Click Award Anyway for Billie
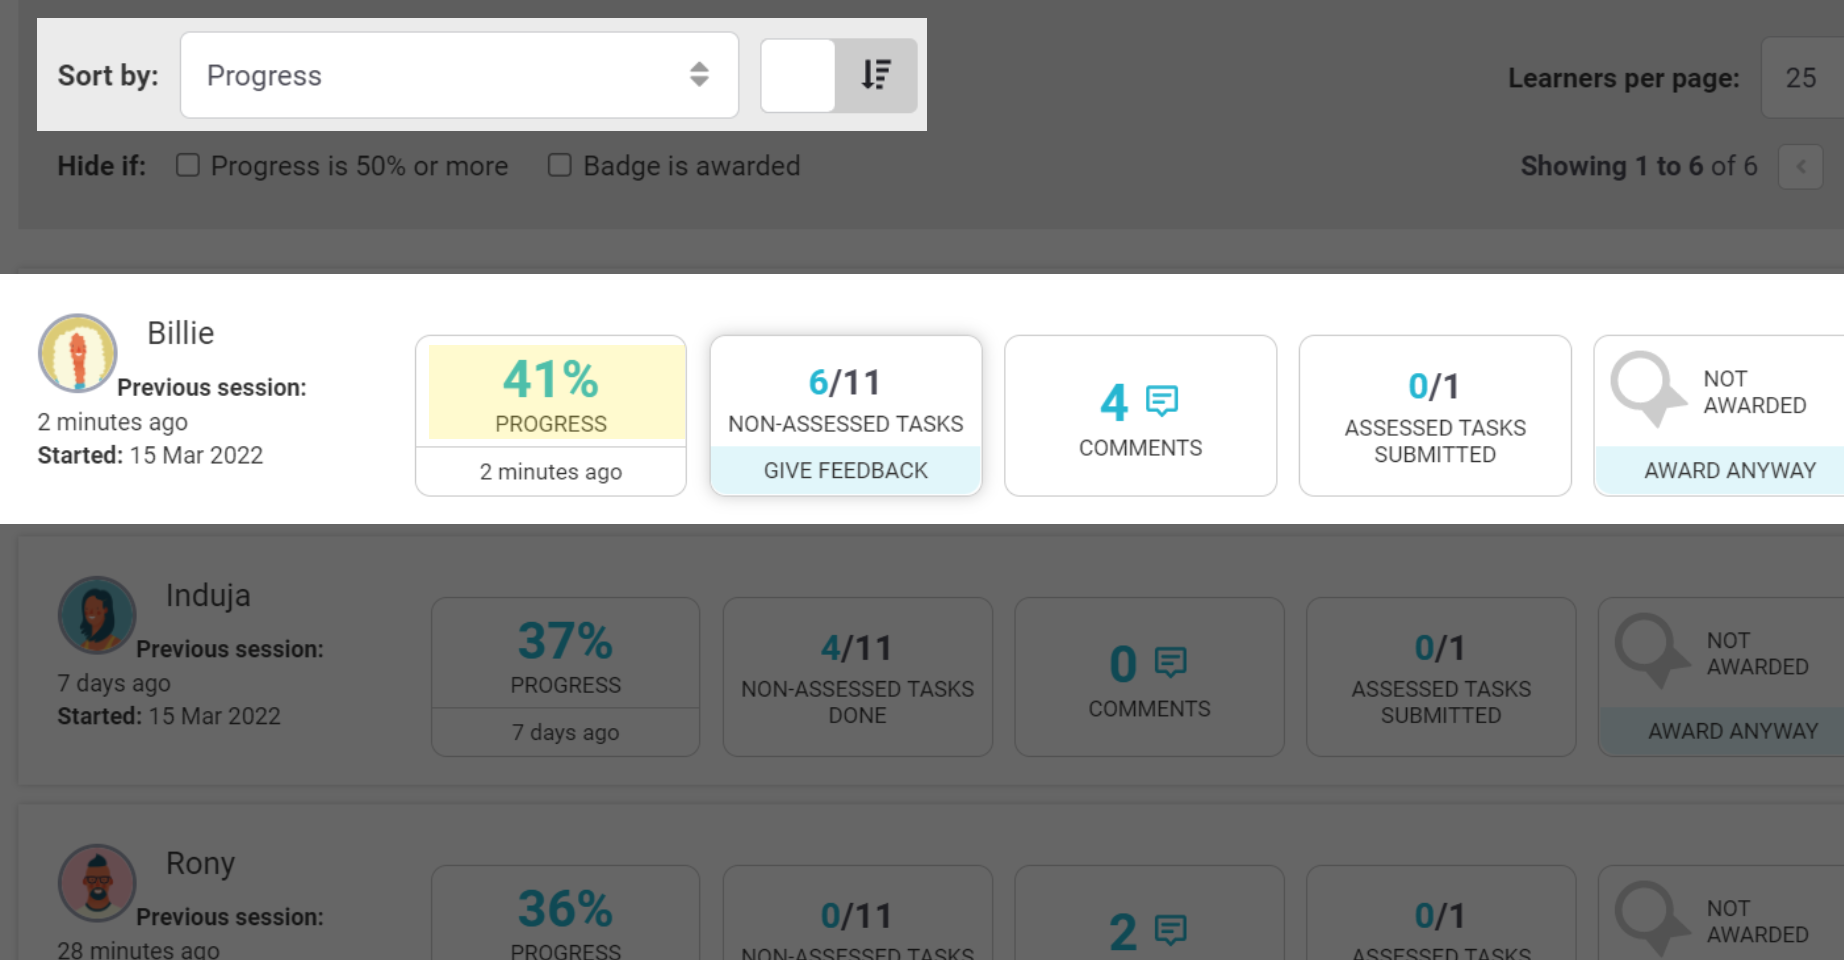 coord(1729,470)
